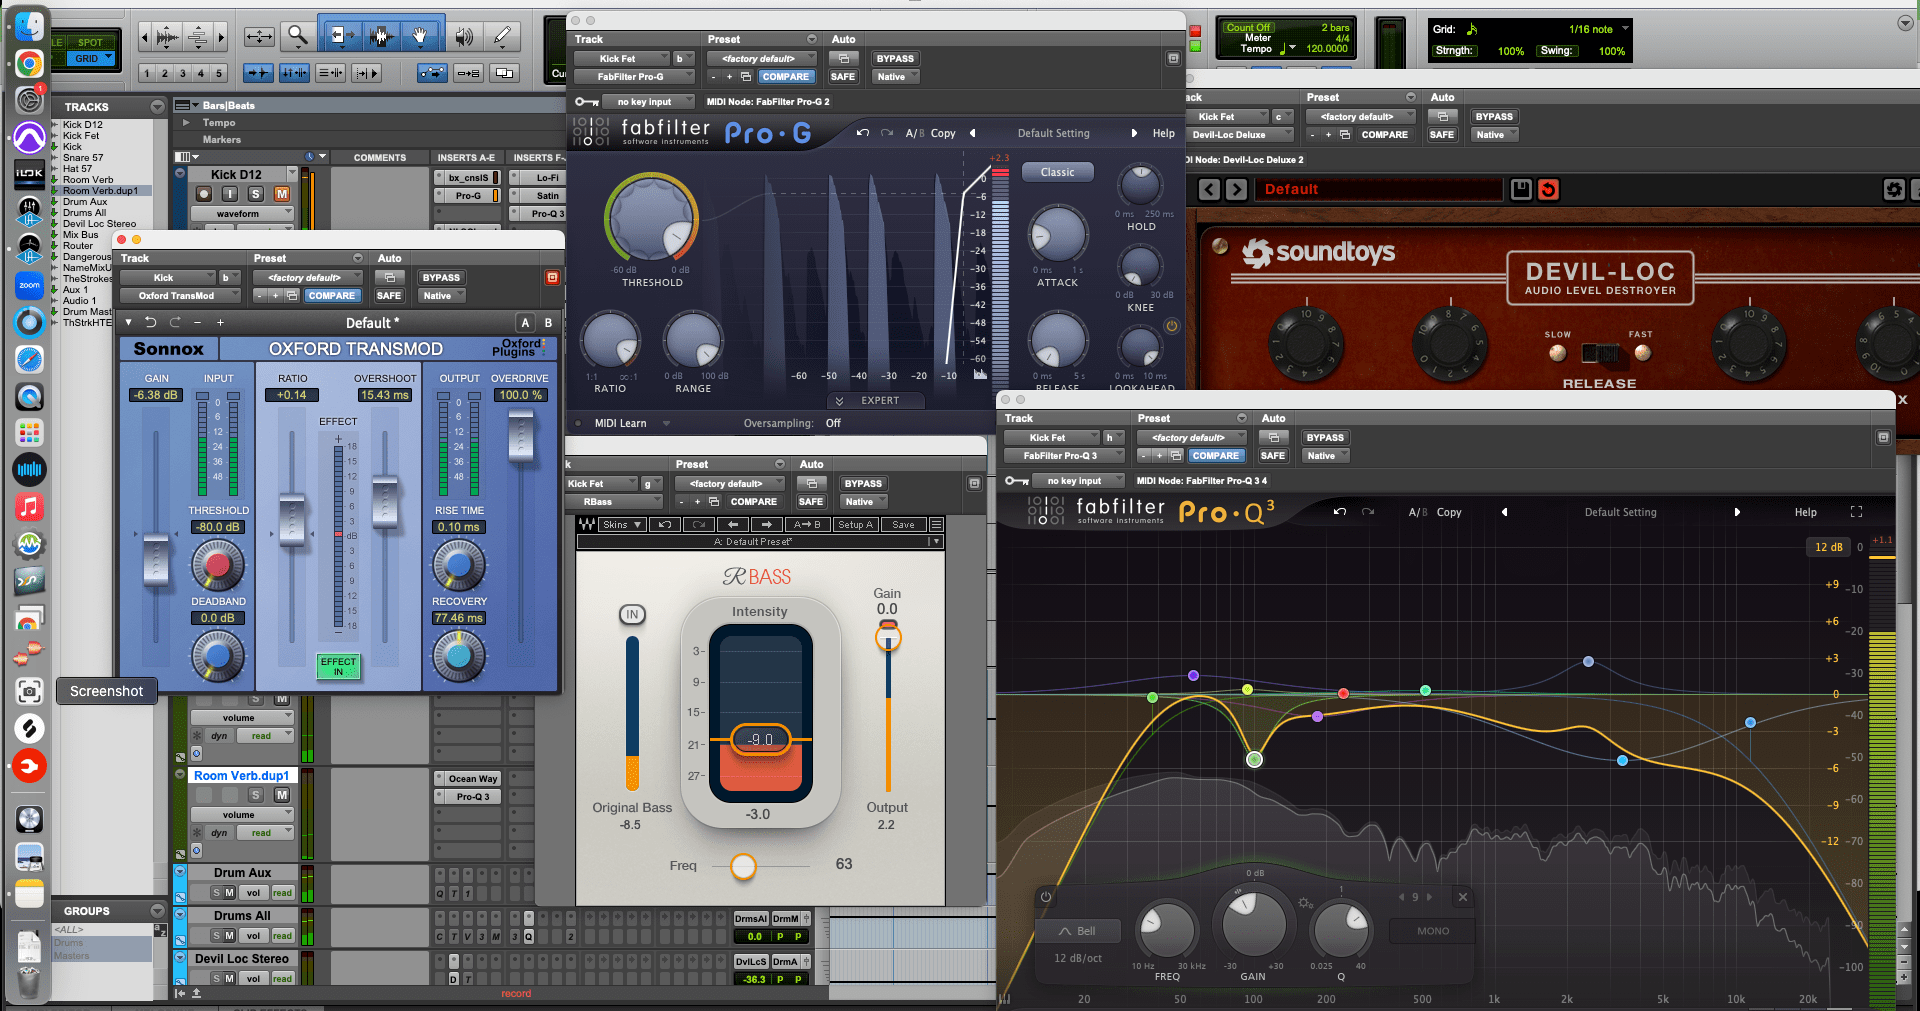Open Bell filter shape menu in Pro-Q 3
Viewport: 1920px width, 1011px height.
[x=1076, y=931]
